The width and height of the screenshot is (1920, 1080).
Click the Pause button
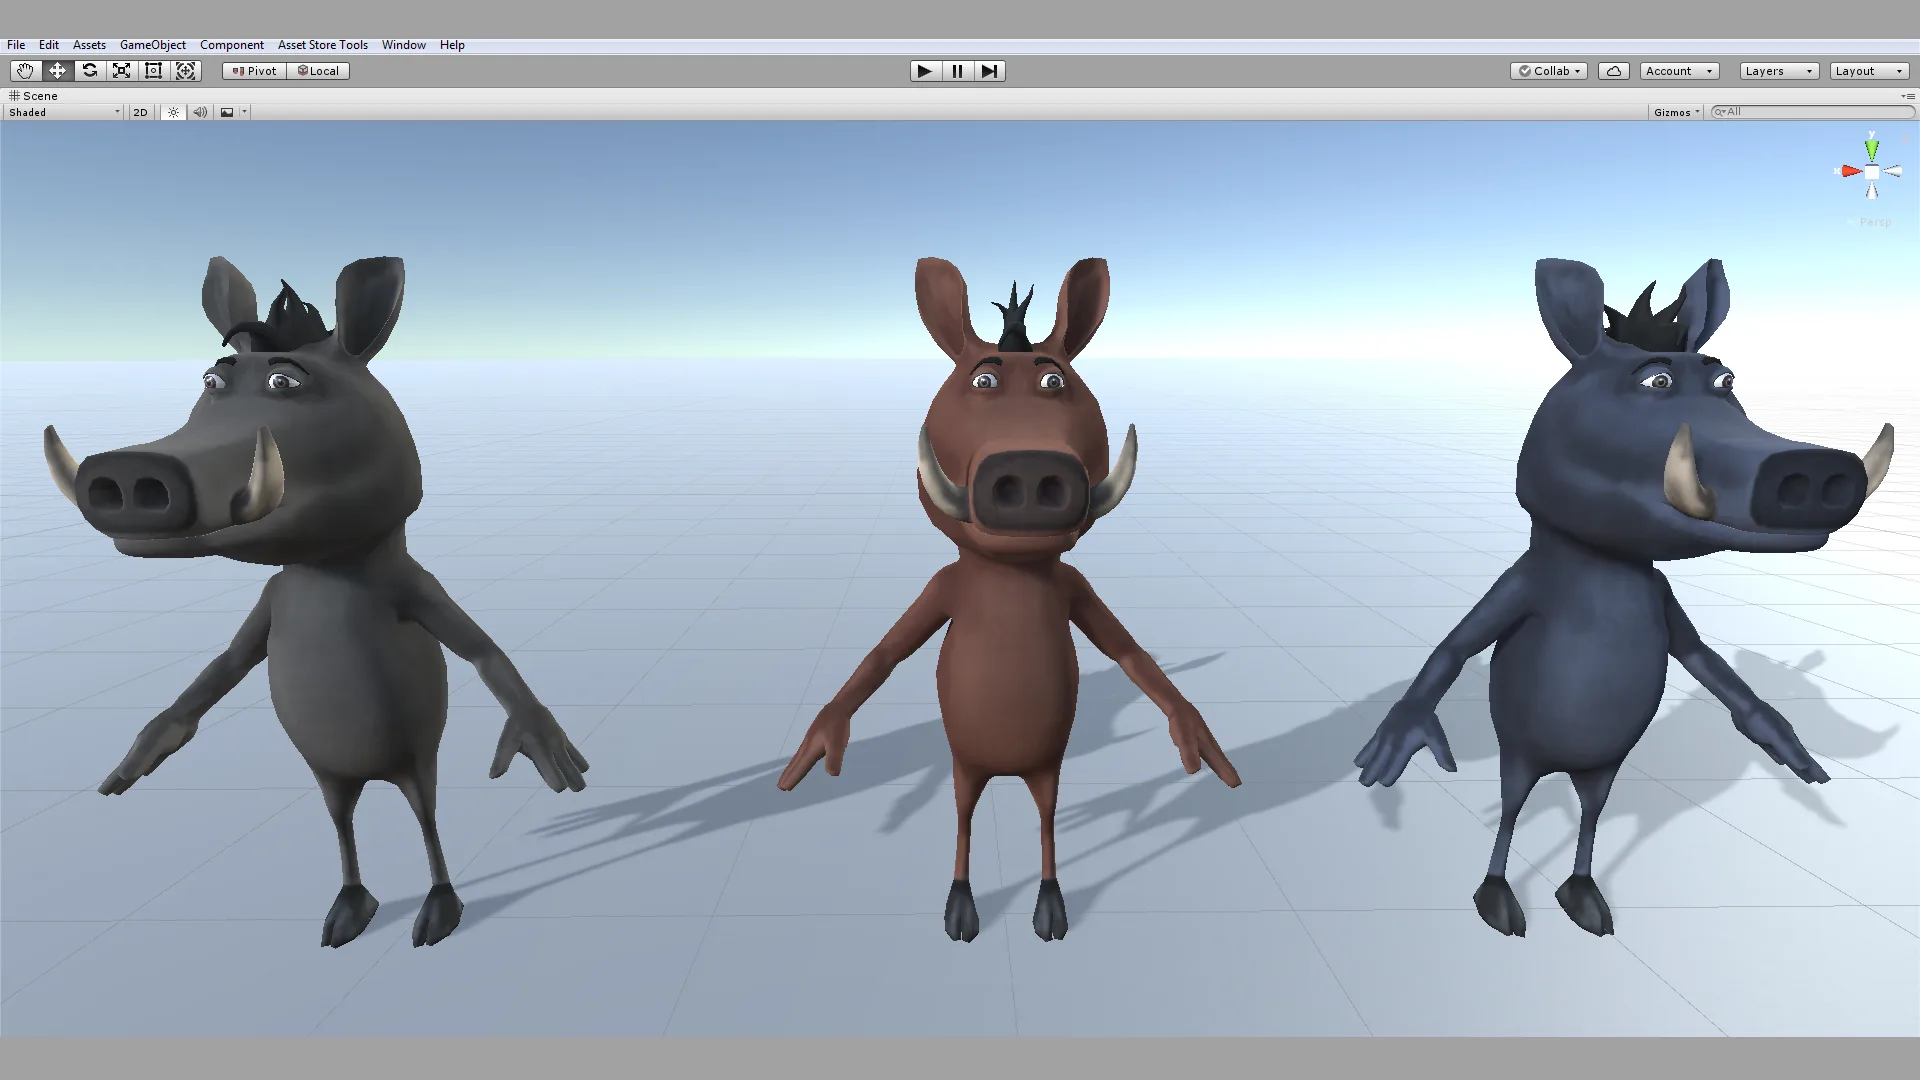[x=957, y=71]
